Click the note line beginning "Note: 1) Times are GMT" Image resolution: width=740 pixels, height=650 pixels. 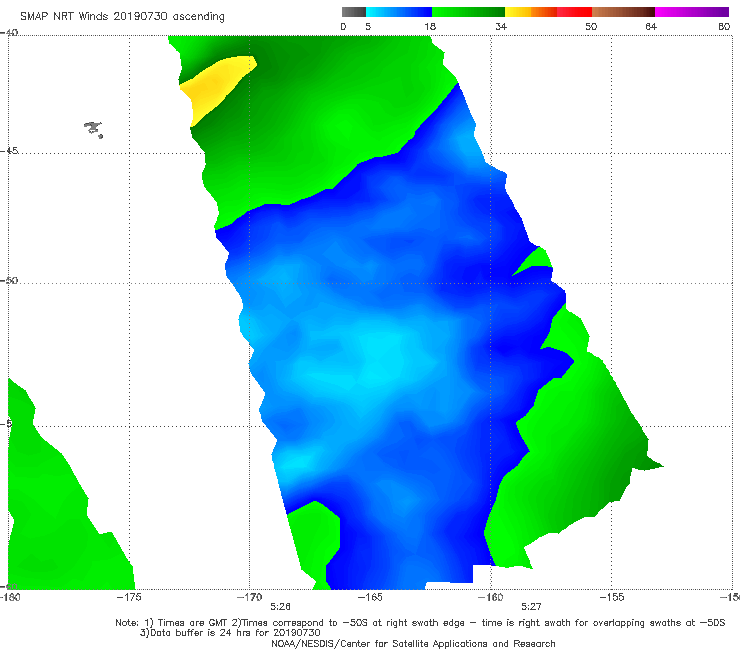(420, 623)
